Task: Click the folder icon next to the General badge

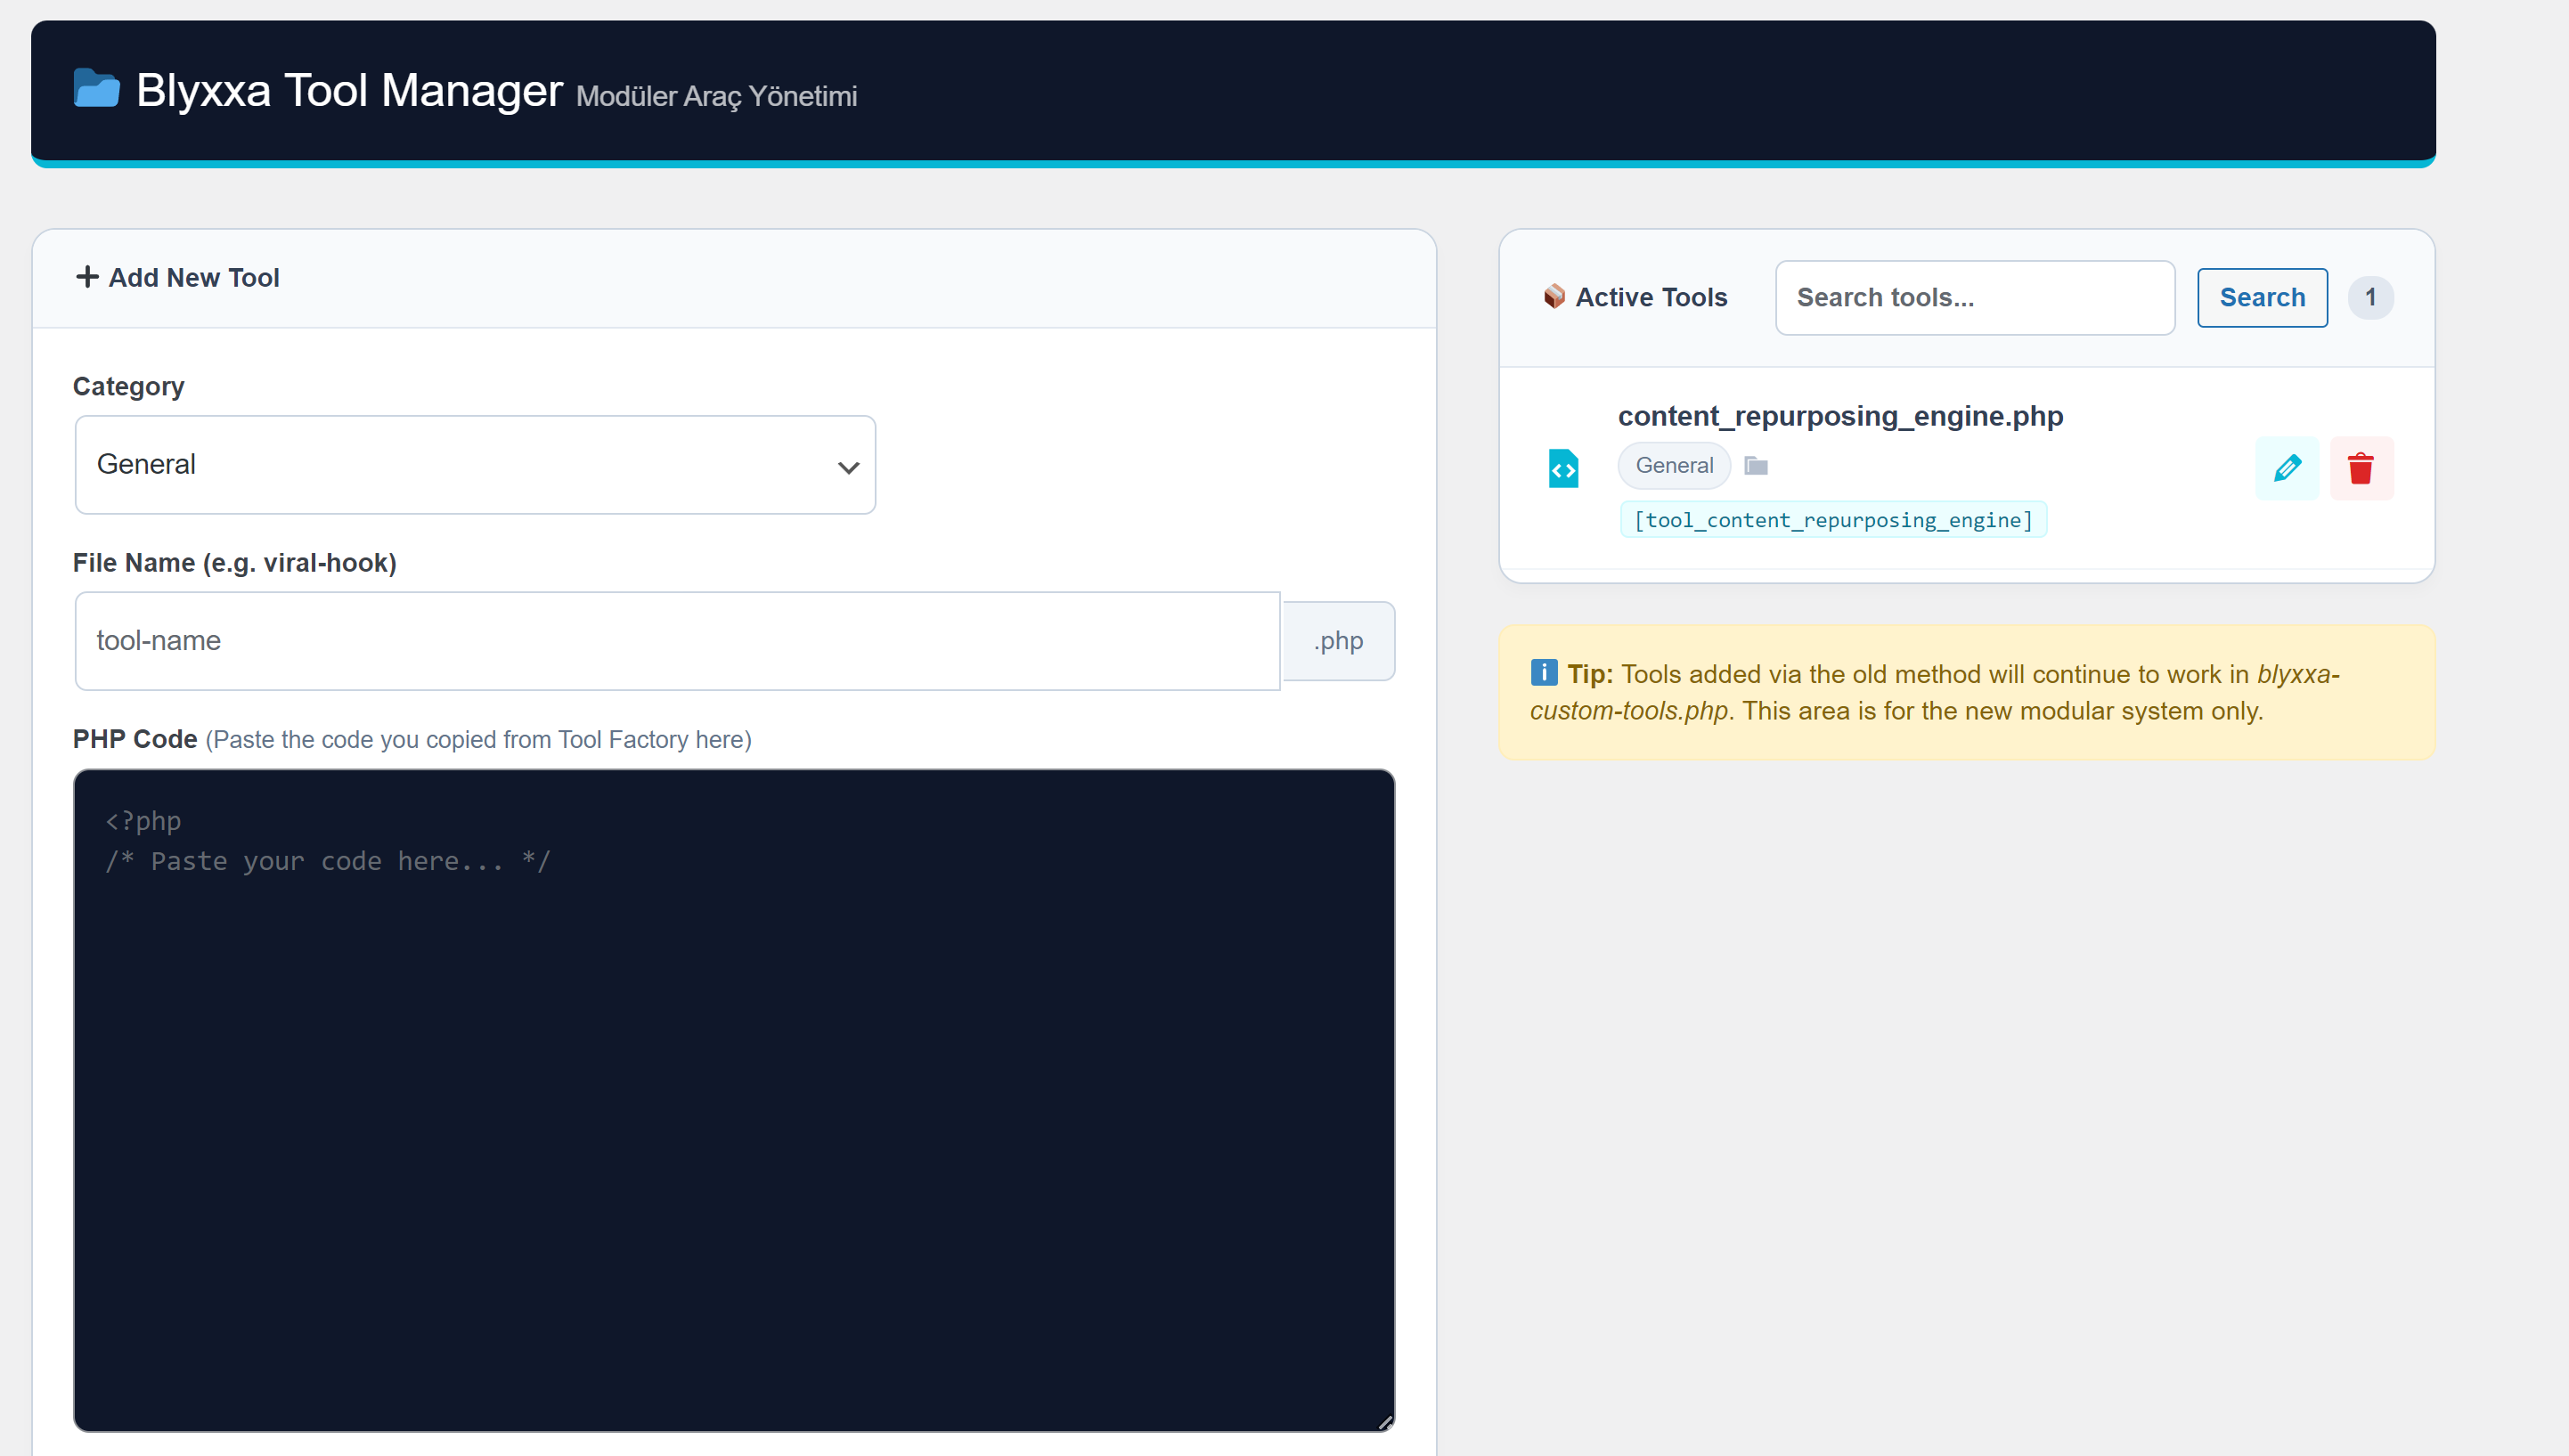Action: point(1756,465)
